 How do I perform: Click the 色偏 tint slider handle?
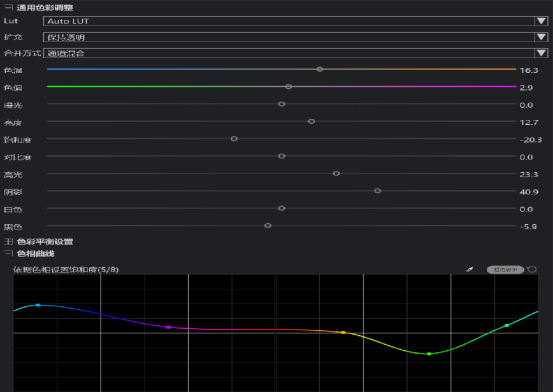click(x=288, y=86)
